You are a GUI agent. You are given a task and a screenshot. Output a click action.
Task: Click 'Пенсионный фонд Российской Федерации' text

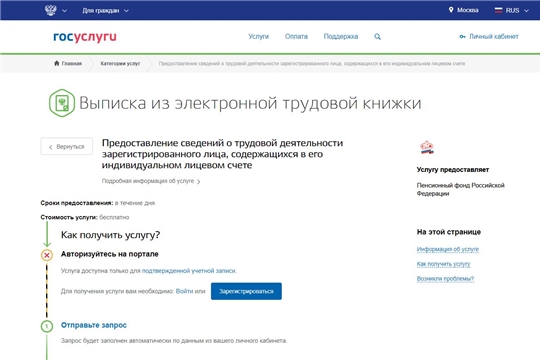pyautogui.click(x=460, y=189)
